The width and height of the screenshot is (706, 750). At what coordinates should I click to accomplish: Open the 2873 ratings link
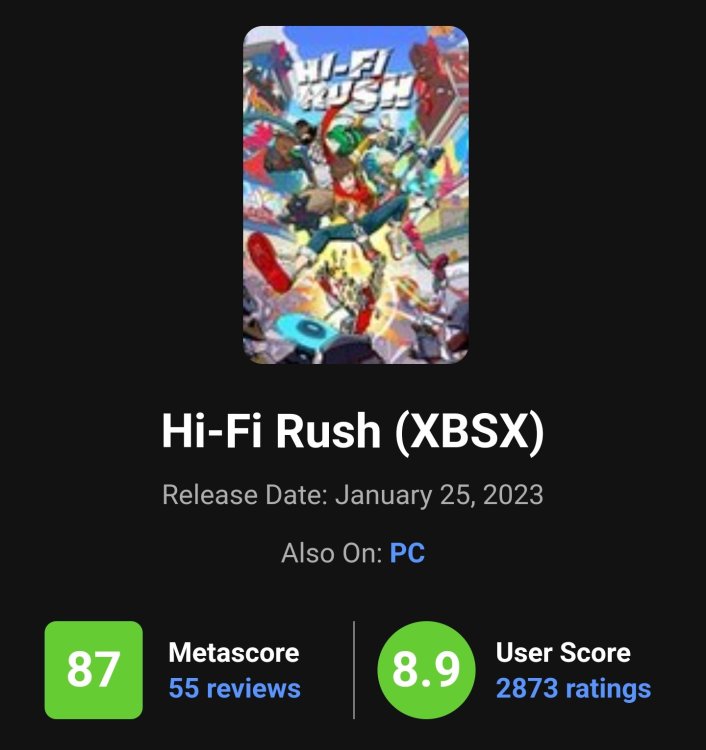[573, 688]
